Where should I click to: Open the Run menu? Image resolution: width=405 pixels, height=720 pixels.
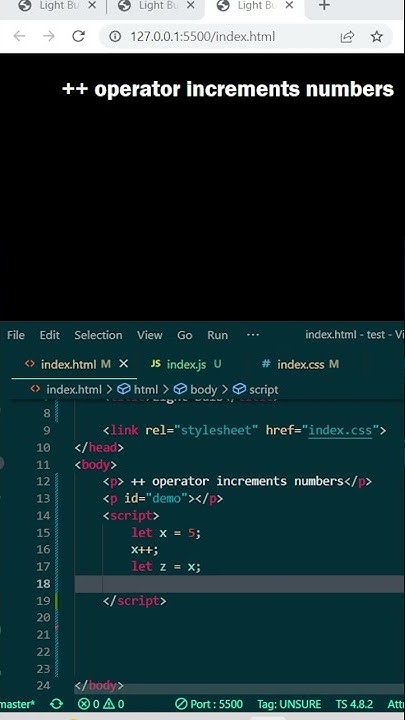point(218,335)
